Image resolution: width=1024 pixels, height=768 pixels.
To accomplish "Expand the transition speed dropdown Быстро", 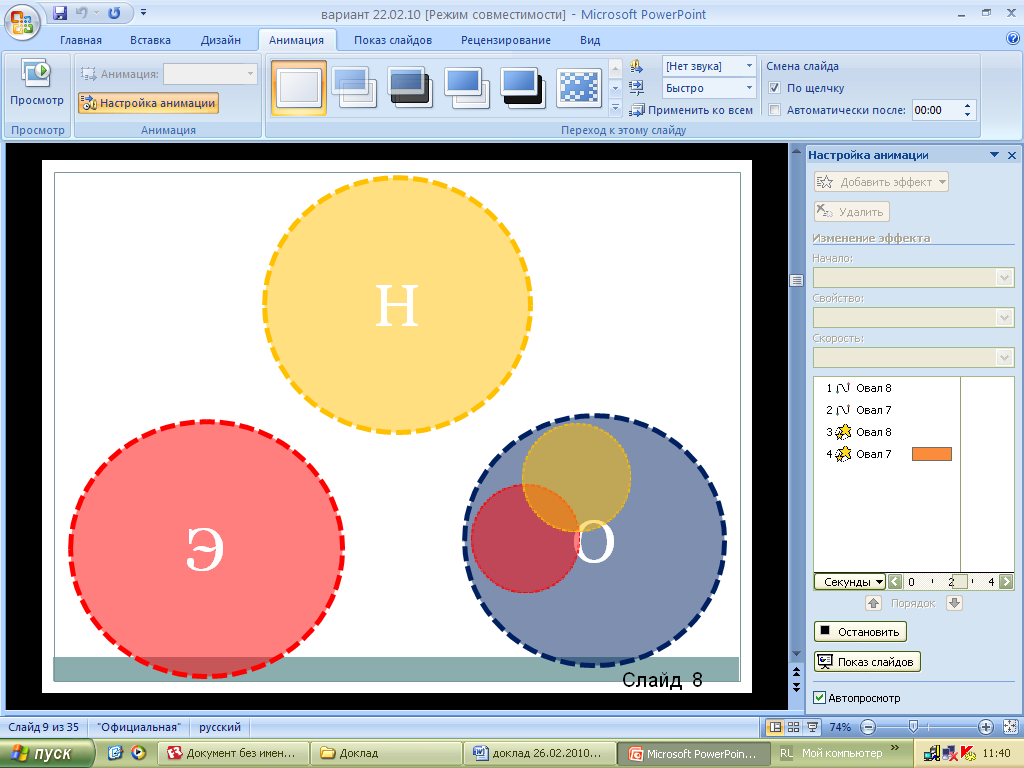I will coord(709,89).
